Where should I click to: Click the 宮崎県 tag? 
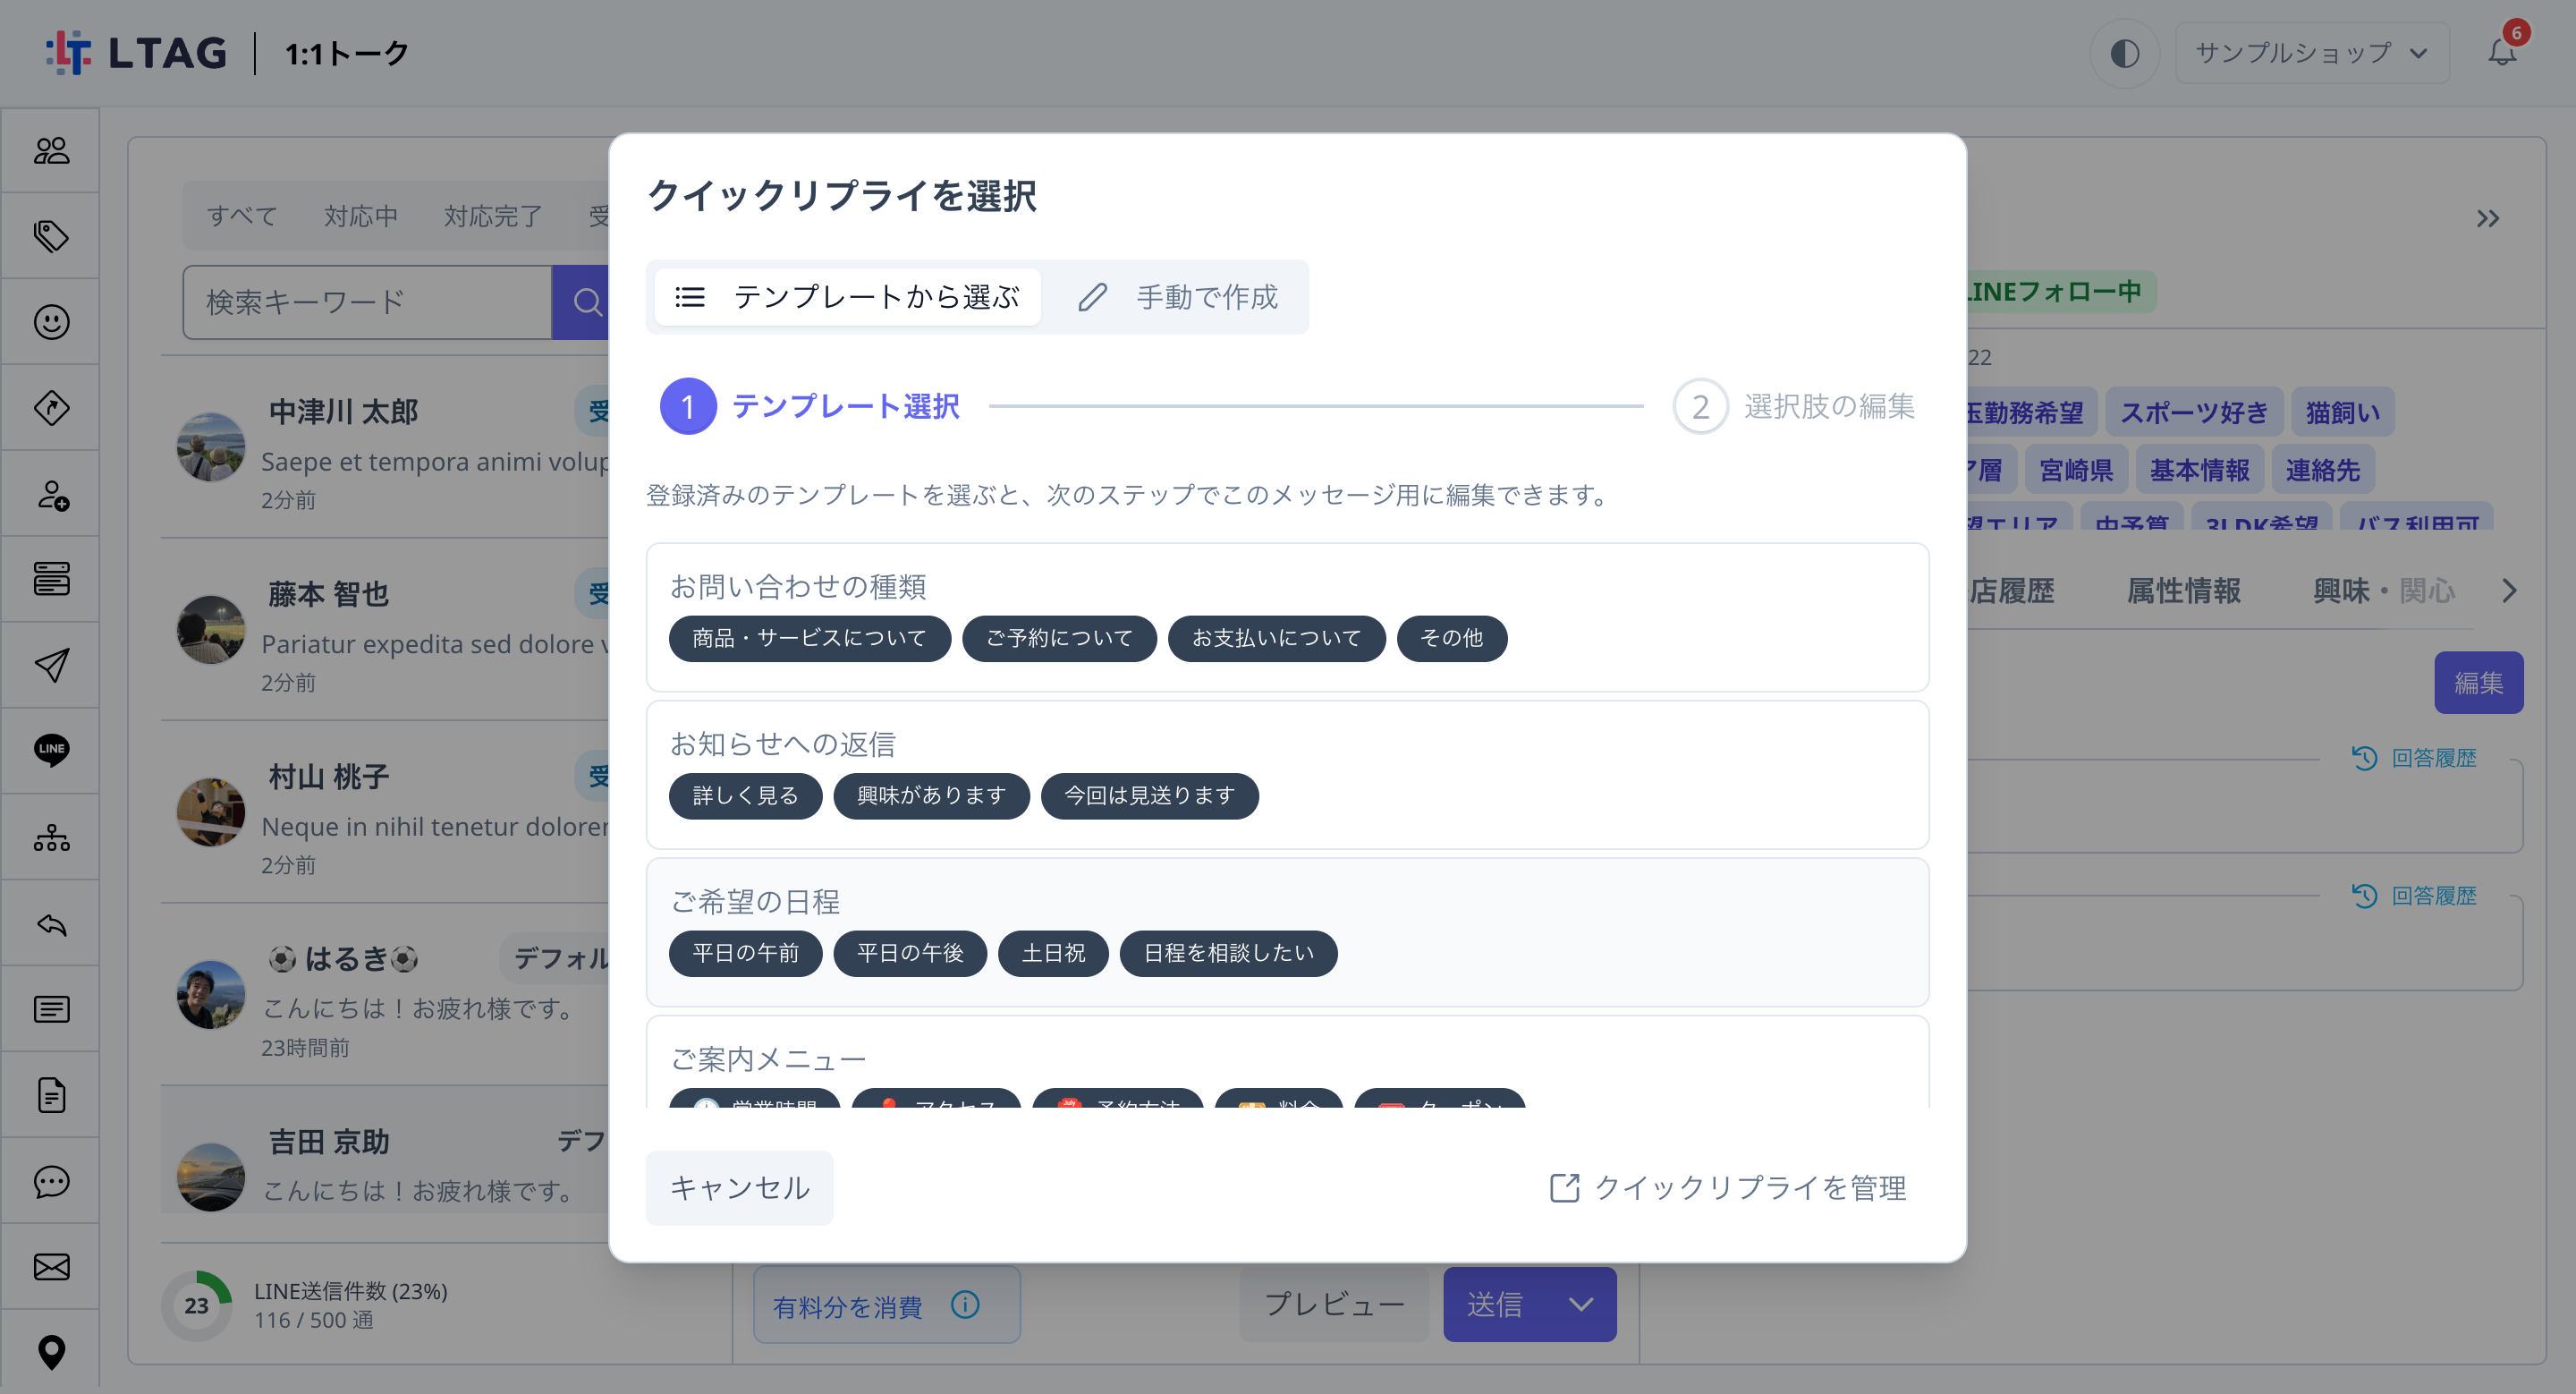point(2076,469)
